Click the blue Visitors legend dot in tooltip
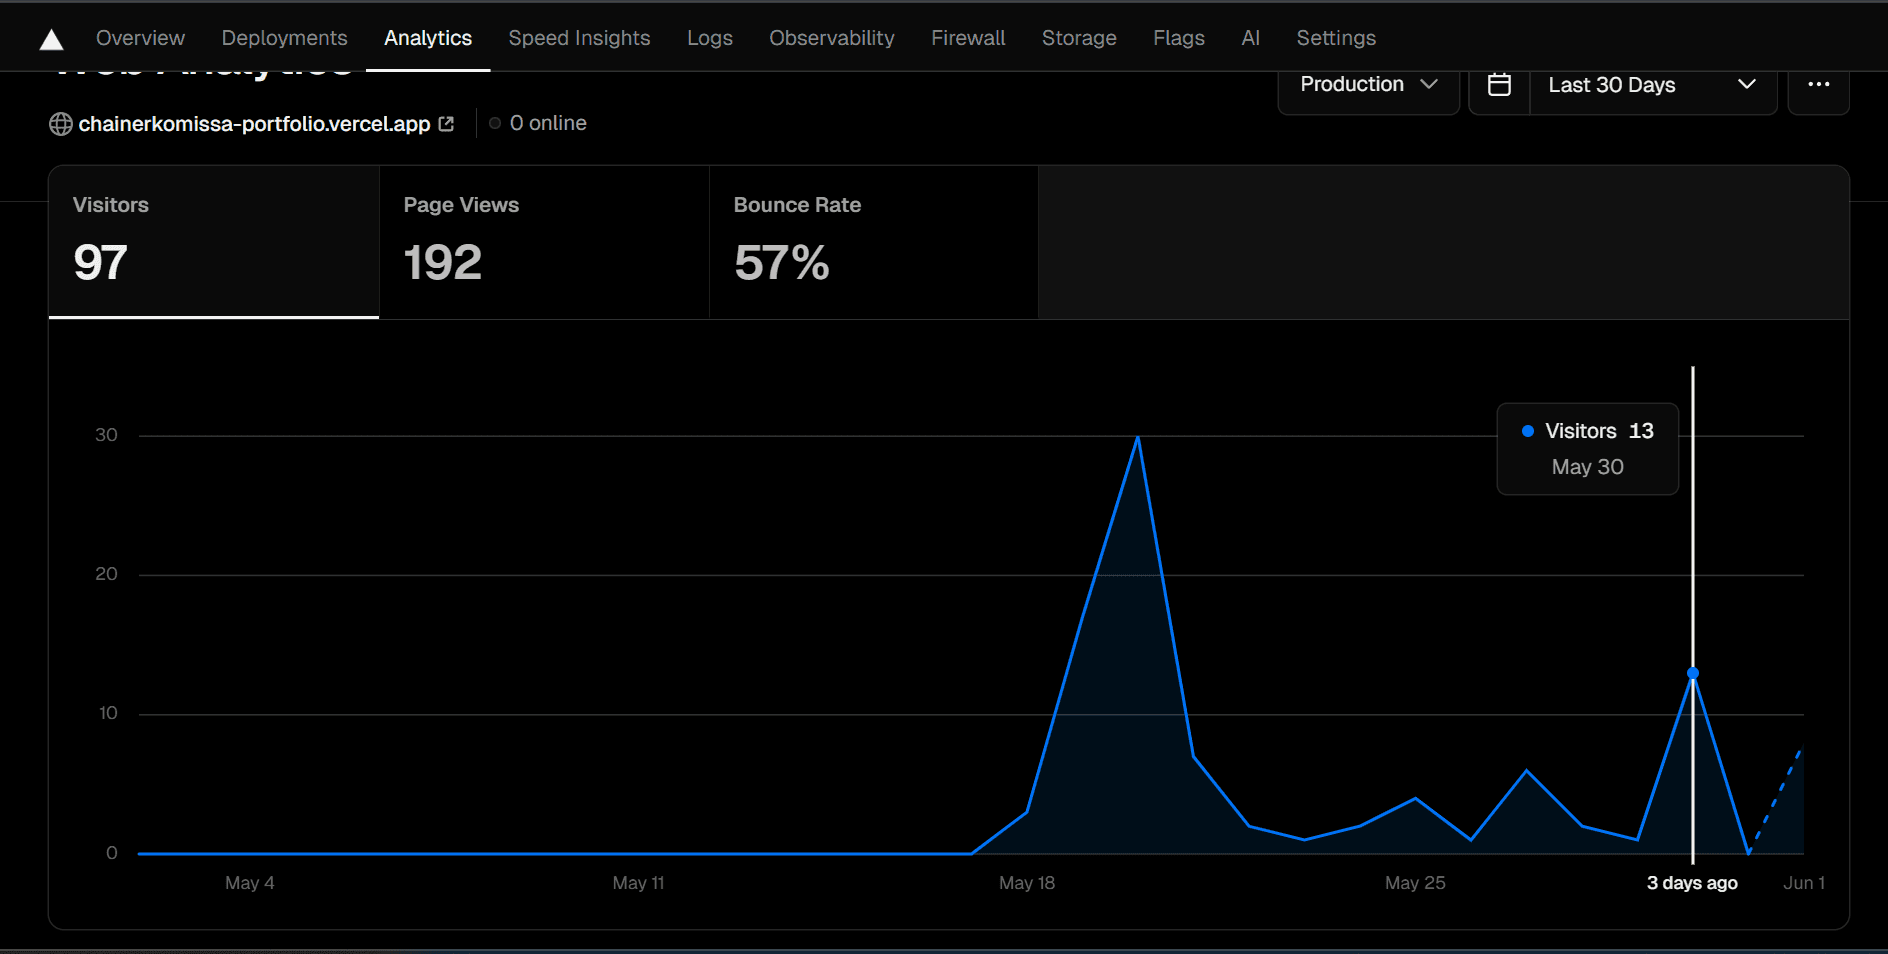 1527,431
